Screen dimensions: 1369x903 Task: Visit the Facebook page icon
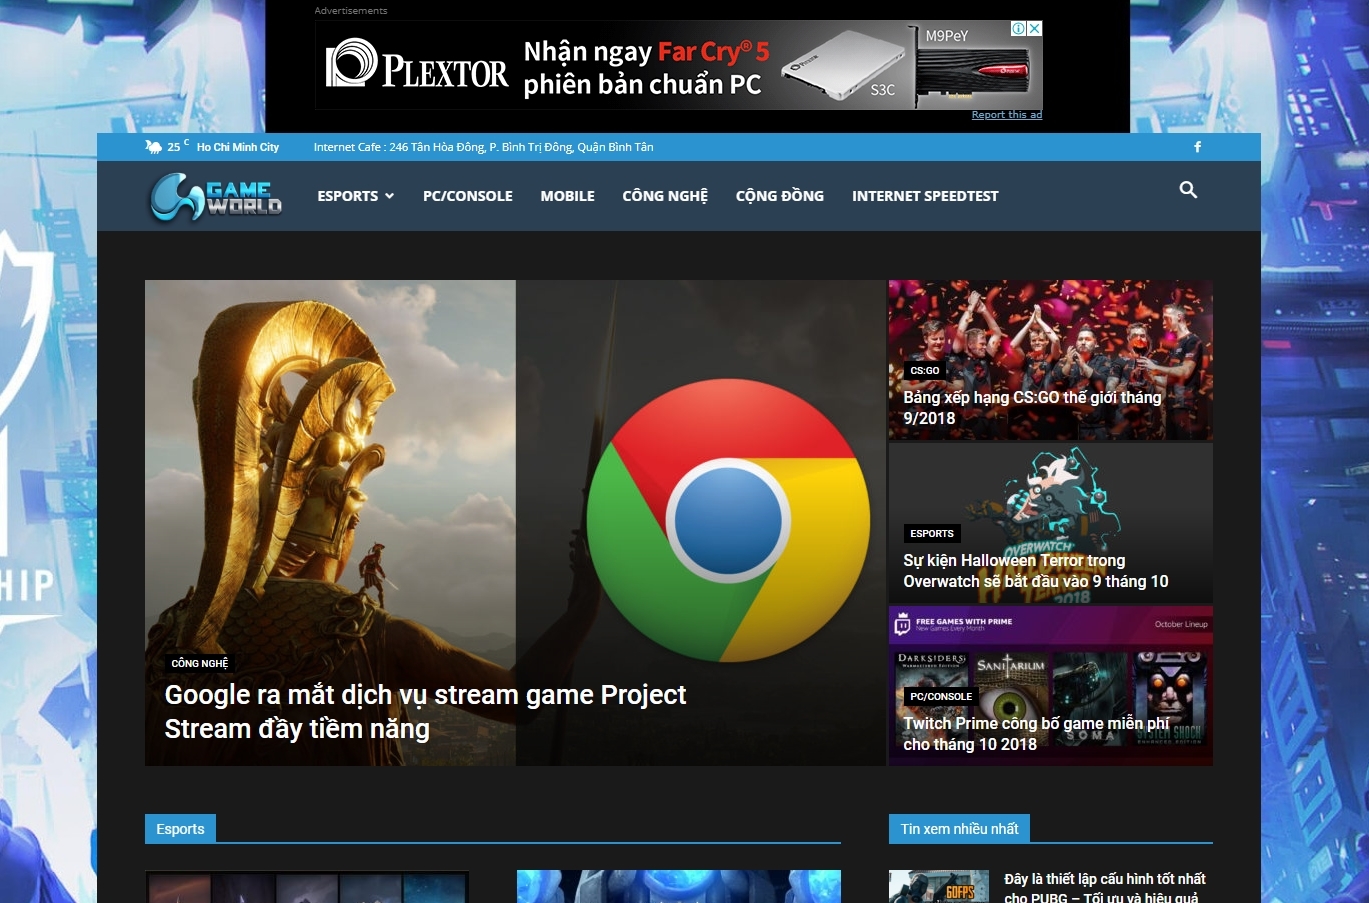[1197, 147]
